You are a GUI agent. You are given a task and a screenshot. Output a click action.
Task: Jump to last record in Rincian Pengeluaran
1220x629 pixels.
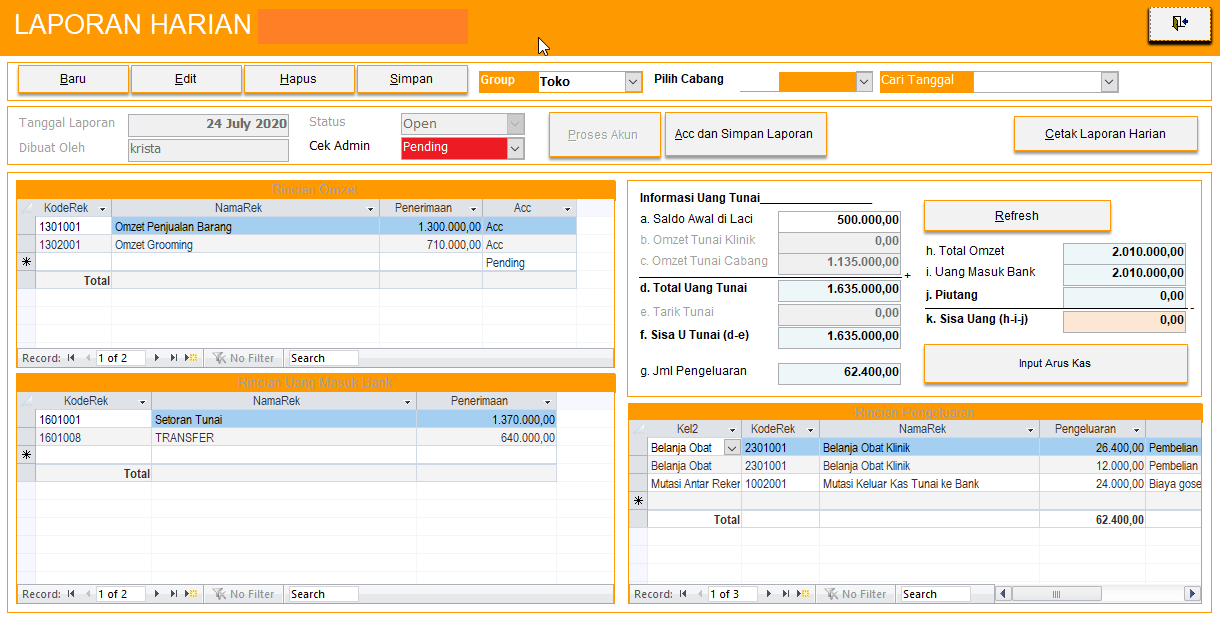point(785,594)
